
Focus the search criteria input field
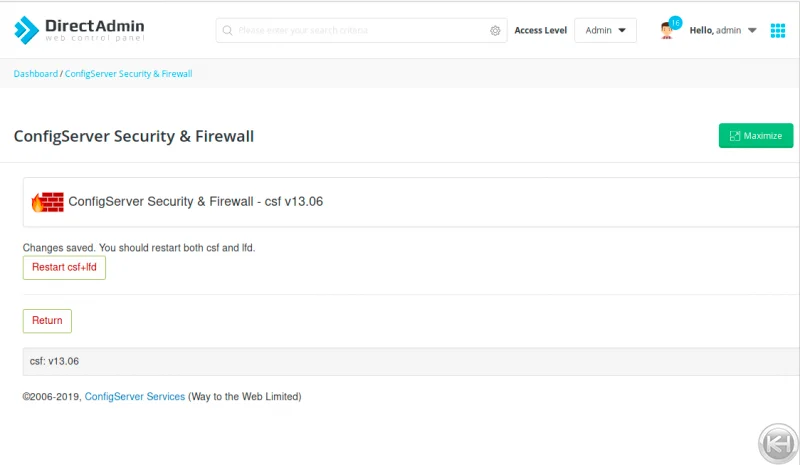(x=361, y=31)
